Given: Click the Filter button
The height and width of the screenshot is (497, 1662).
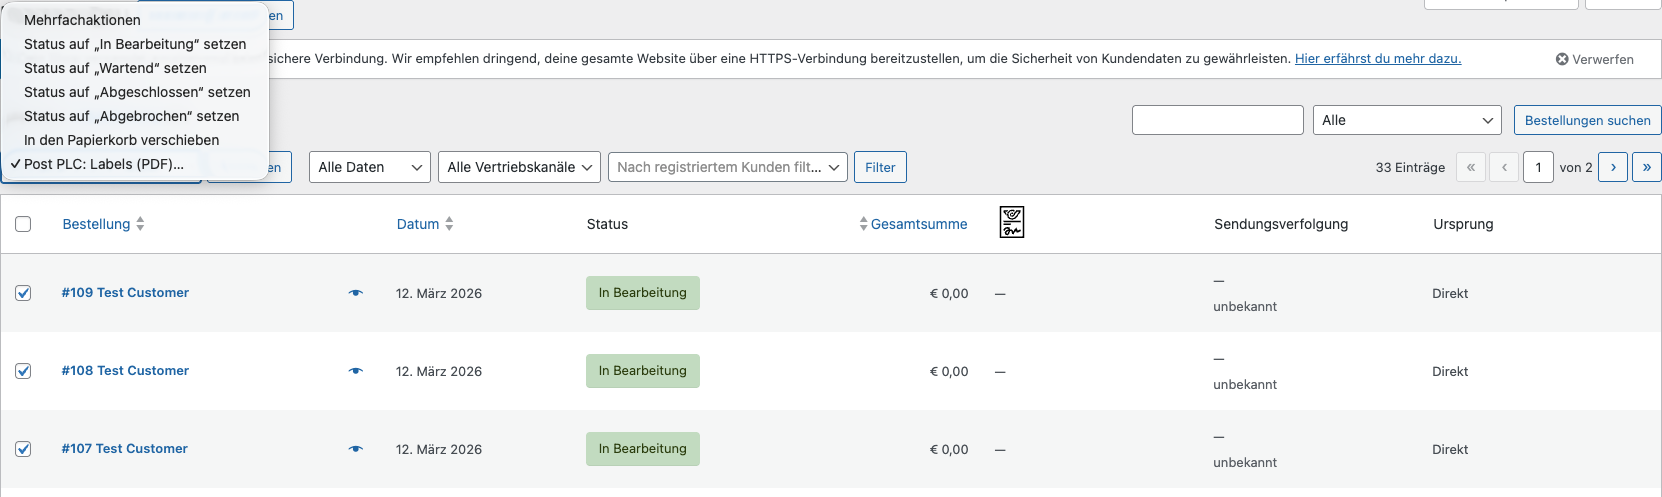Looking at the screenshot, I should click(x=880, y=167).
